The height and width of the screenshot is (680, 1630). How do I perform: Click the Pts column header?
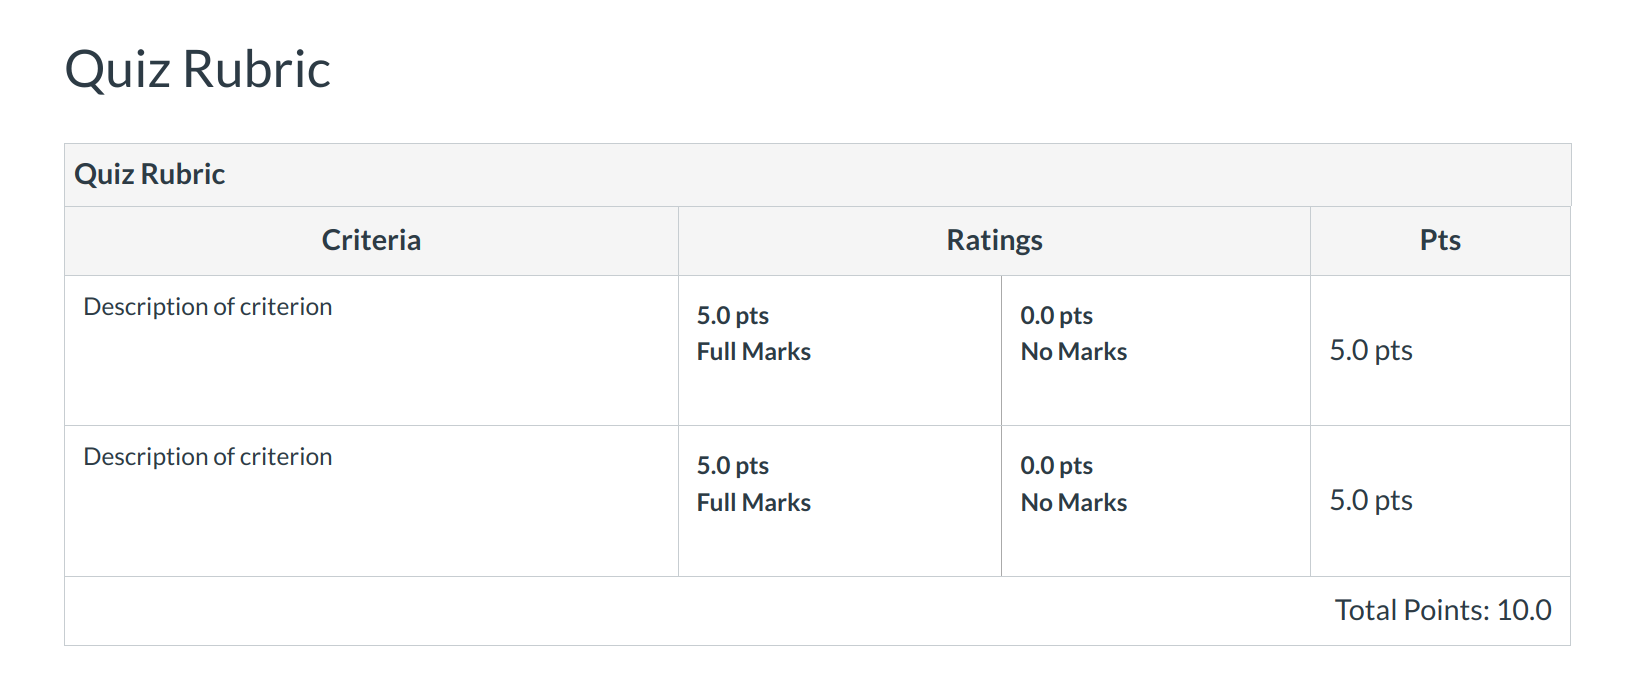click(1440, 240)
